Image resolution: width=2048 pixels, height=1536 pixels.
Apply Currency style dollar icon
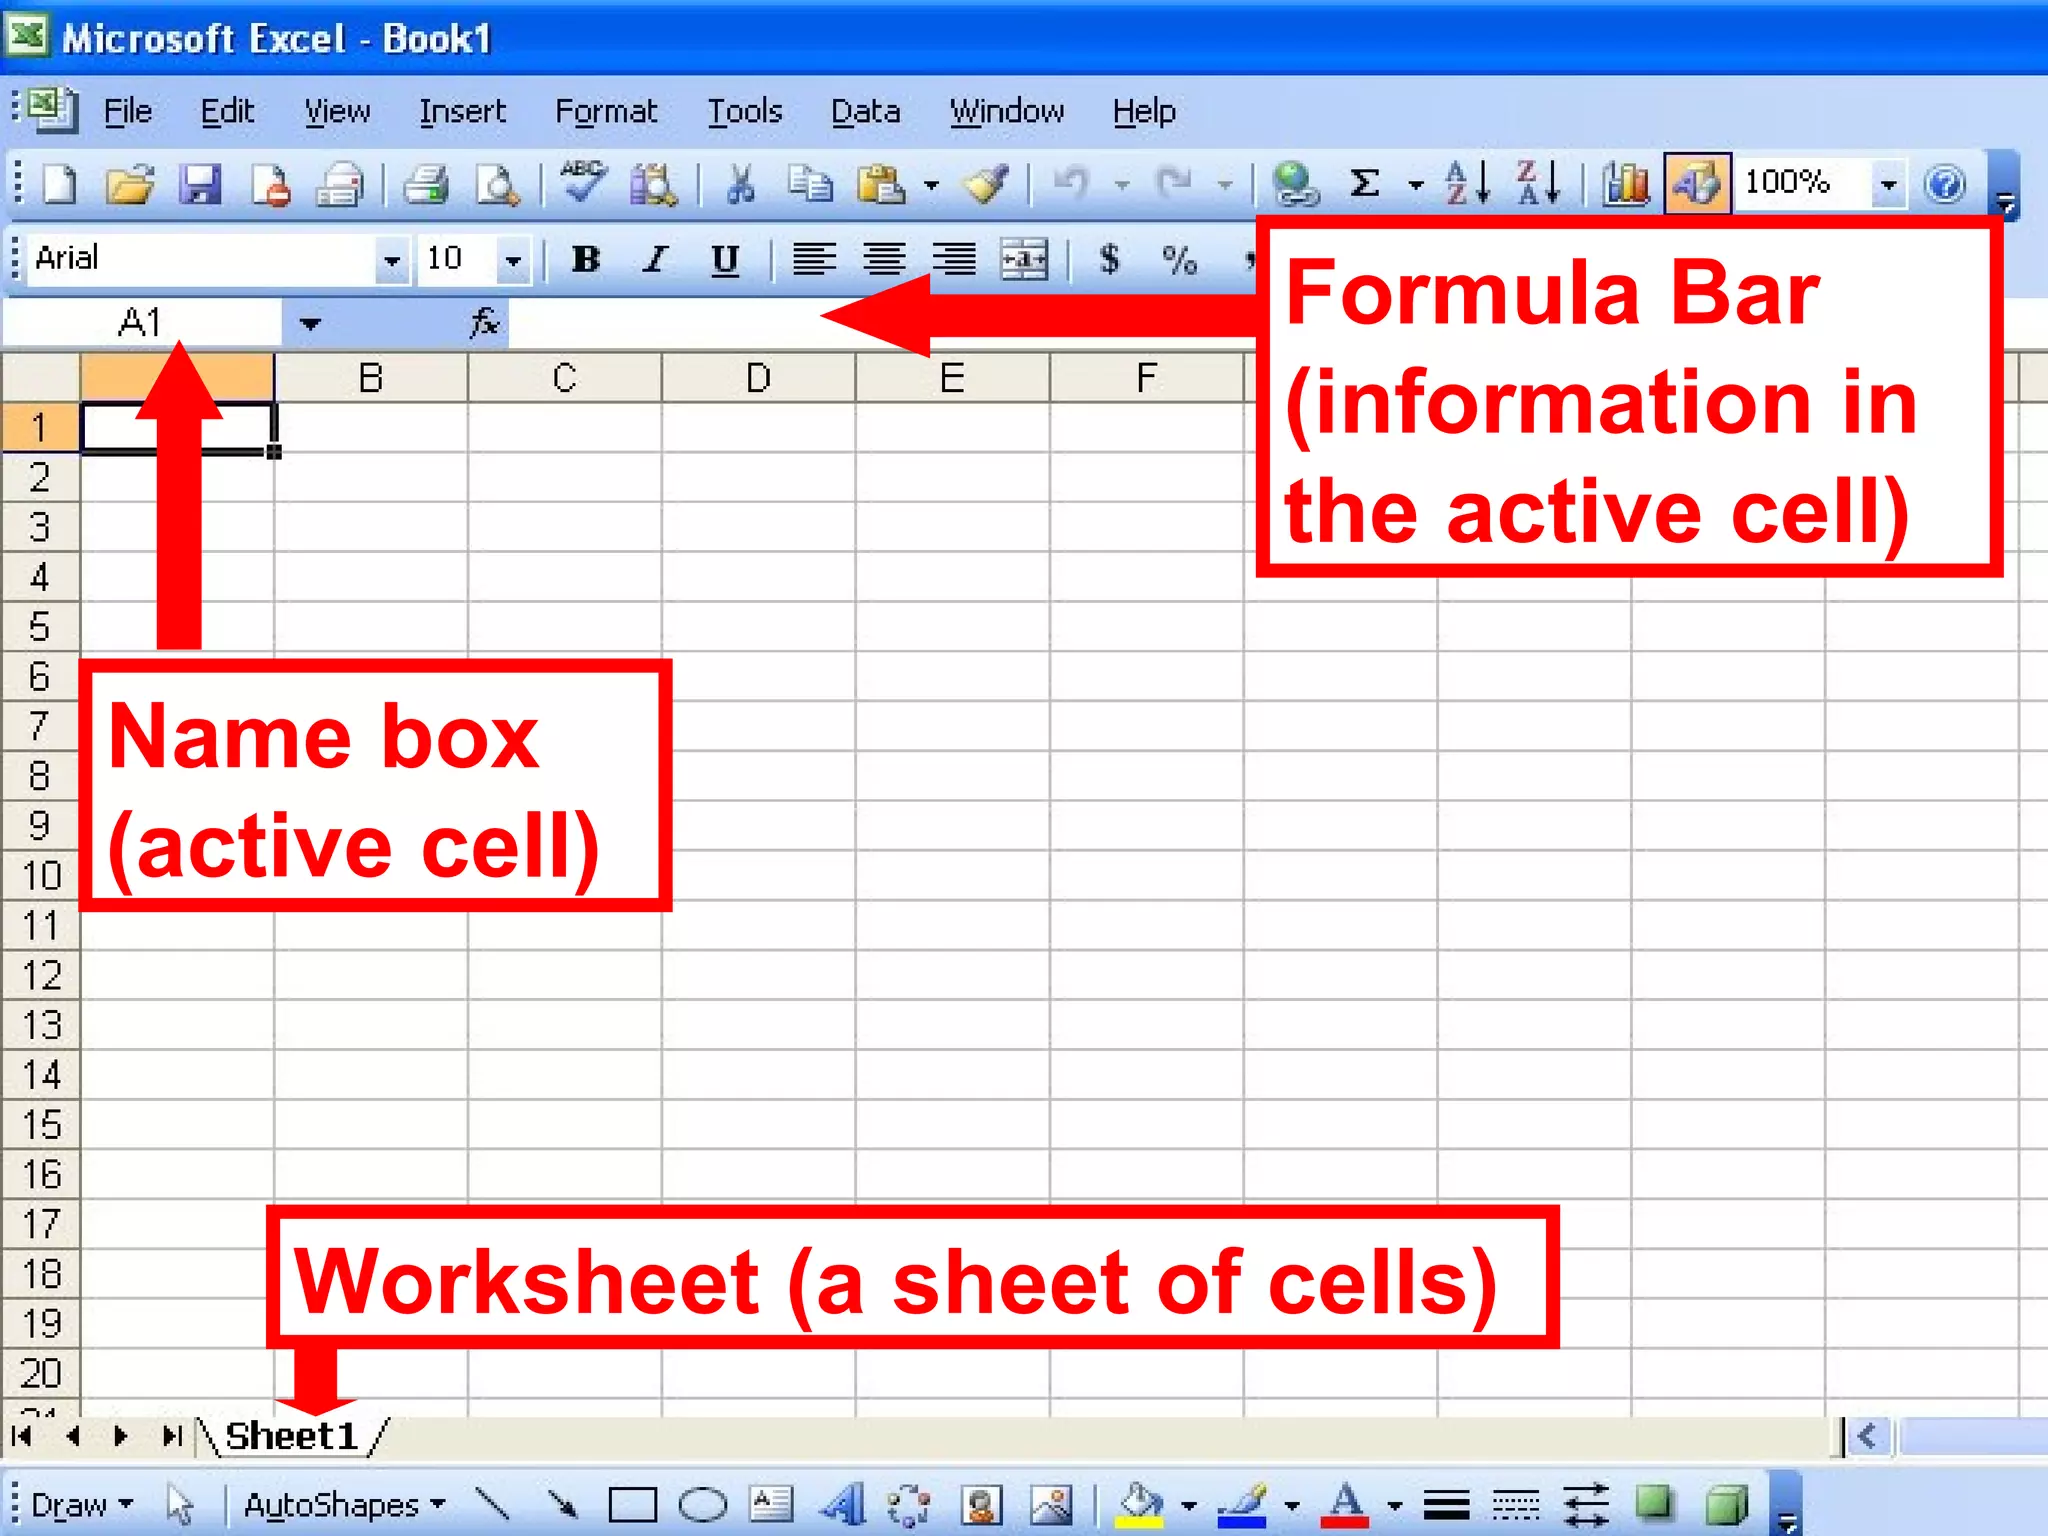pos(1109,259)
